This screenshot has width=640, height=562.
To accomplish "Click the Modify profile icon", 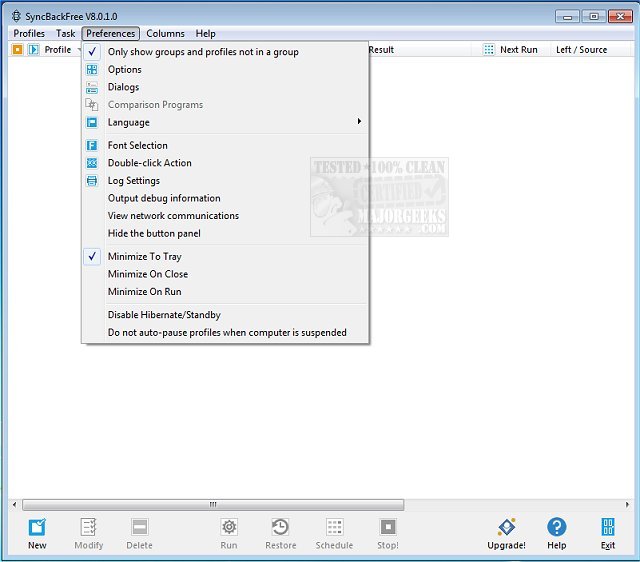I will [x=89, y=527].
